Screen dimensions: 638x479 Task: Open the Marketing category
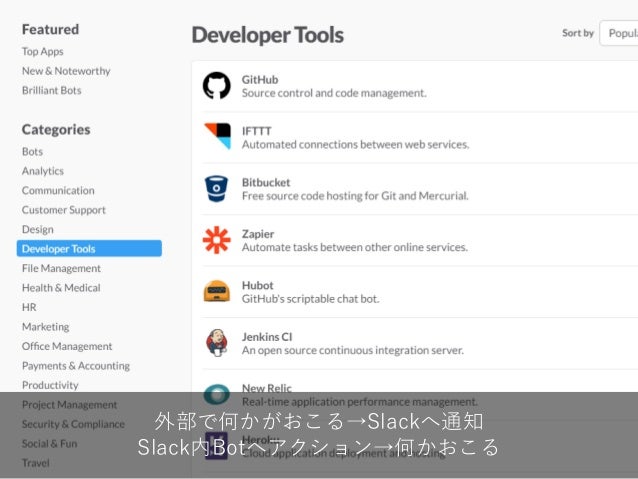click(46, 327)
